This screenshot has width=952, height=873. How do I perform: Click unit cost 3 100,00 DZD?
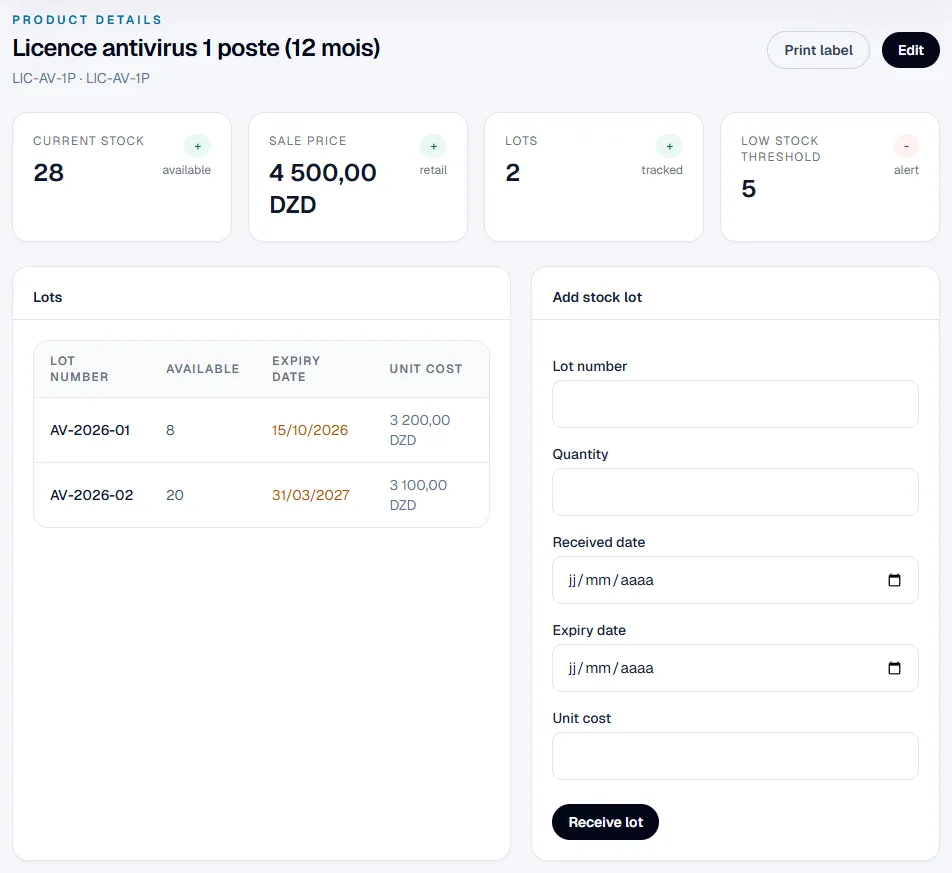click(418, 495)
